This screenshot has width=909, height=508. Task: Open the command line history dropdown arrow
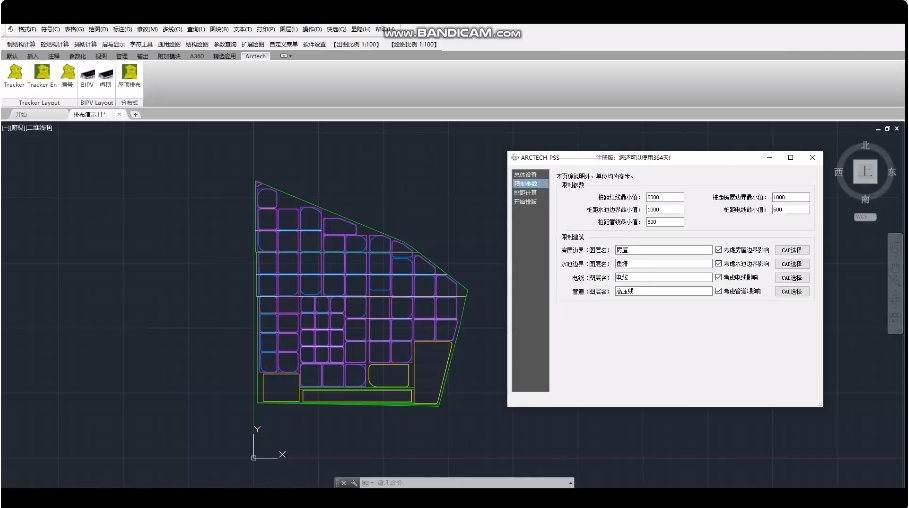point(570,483)
